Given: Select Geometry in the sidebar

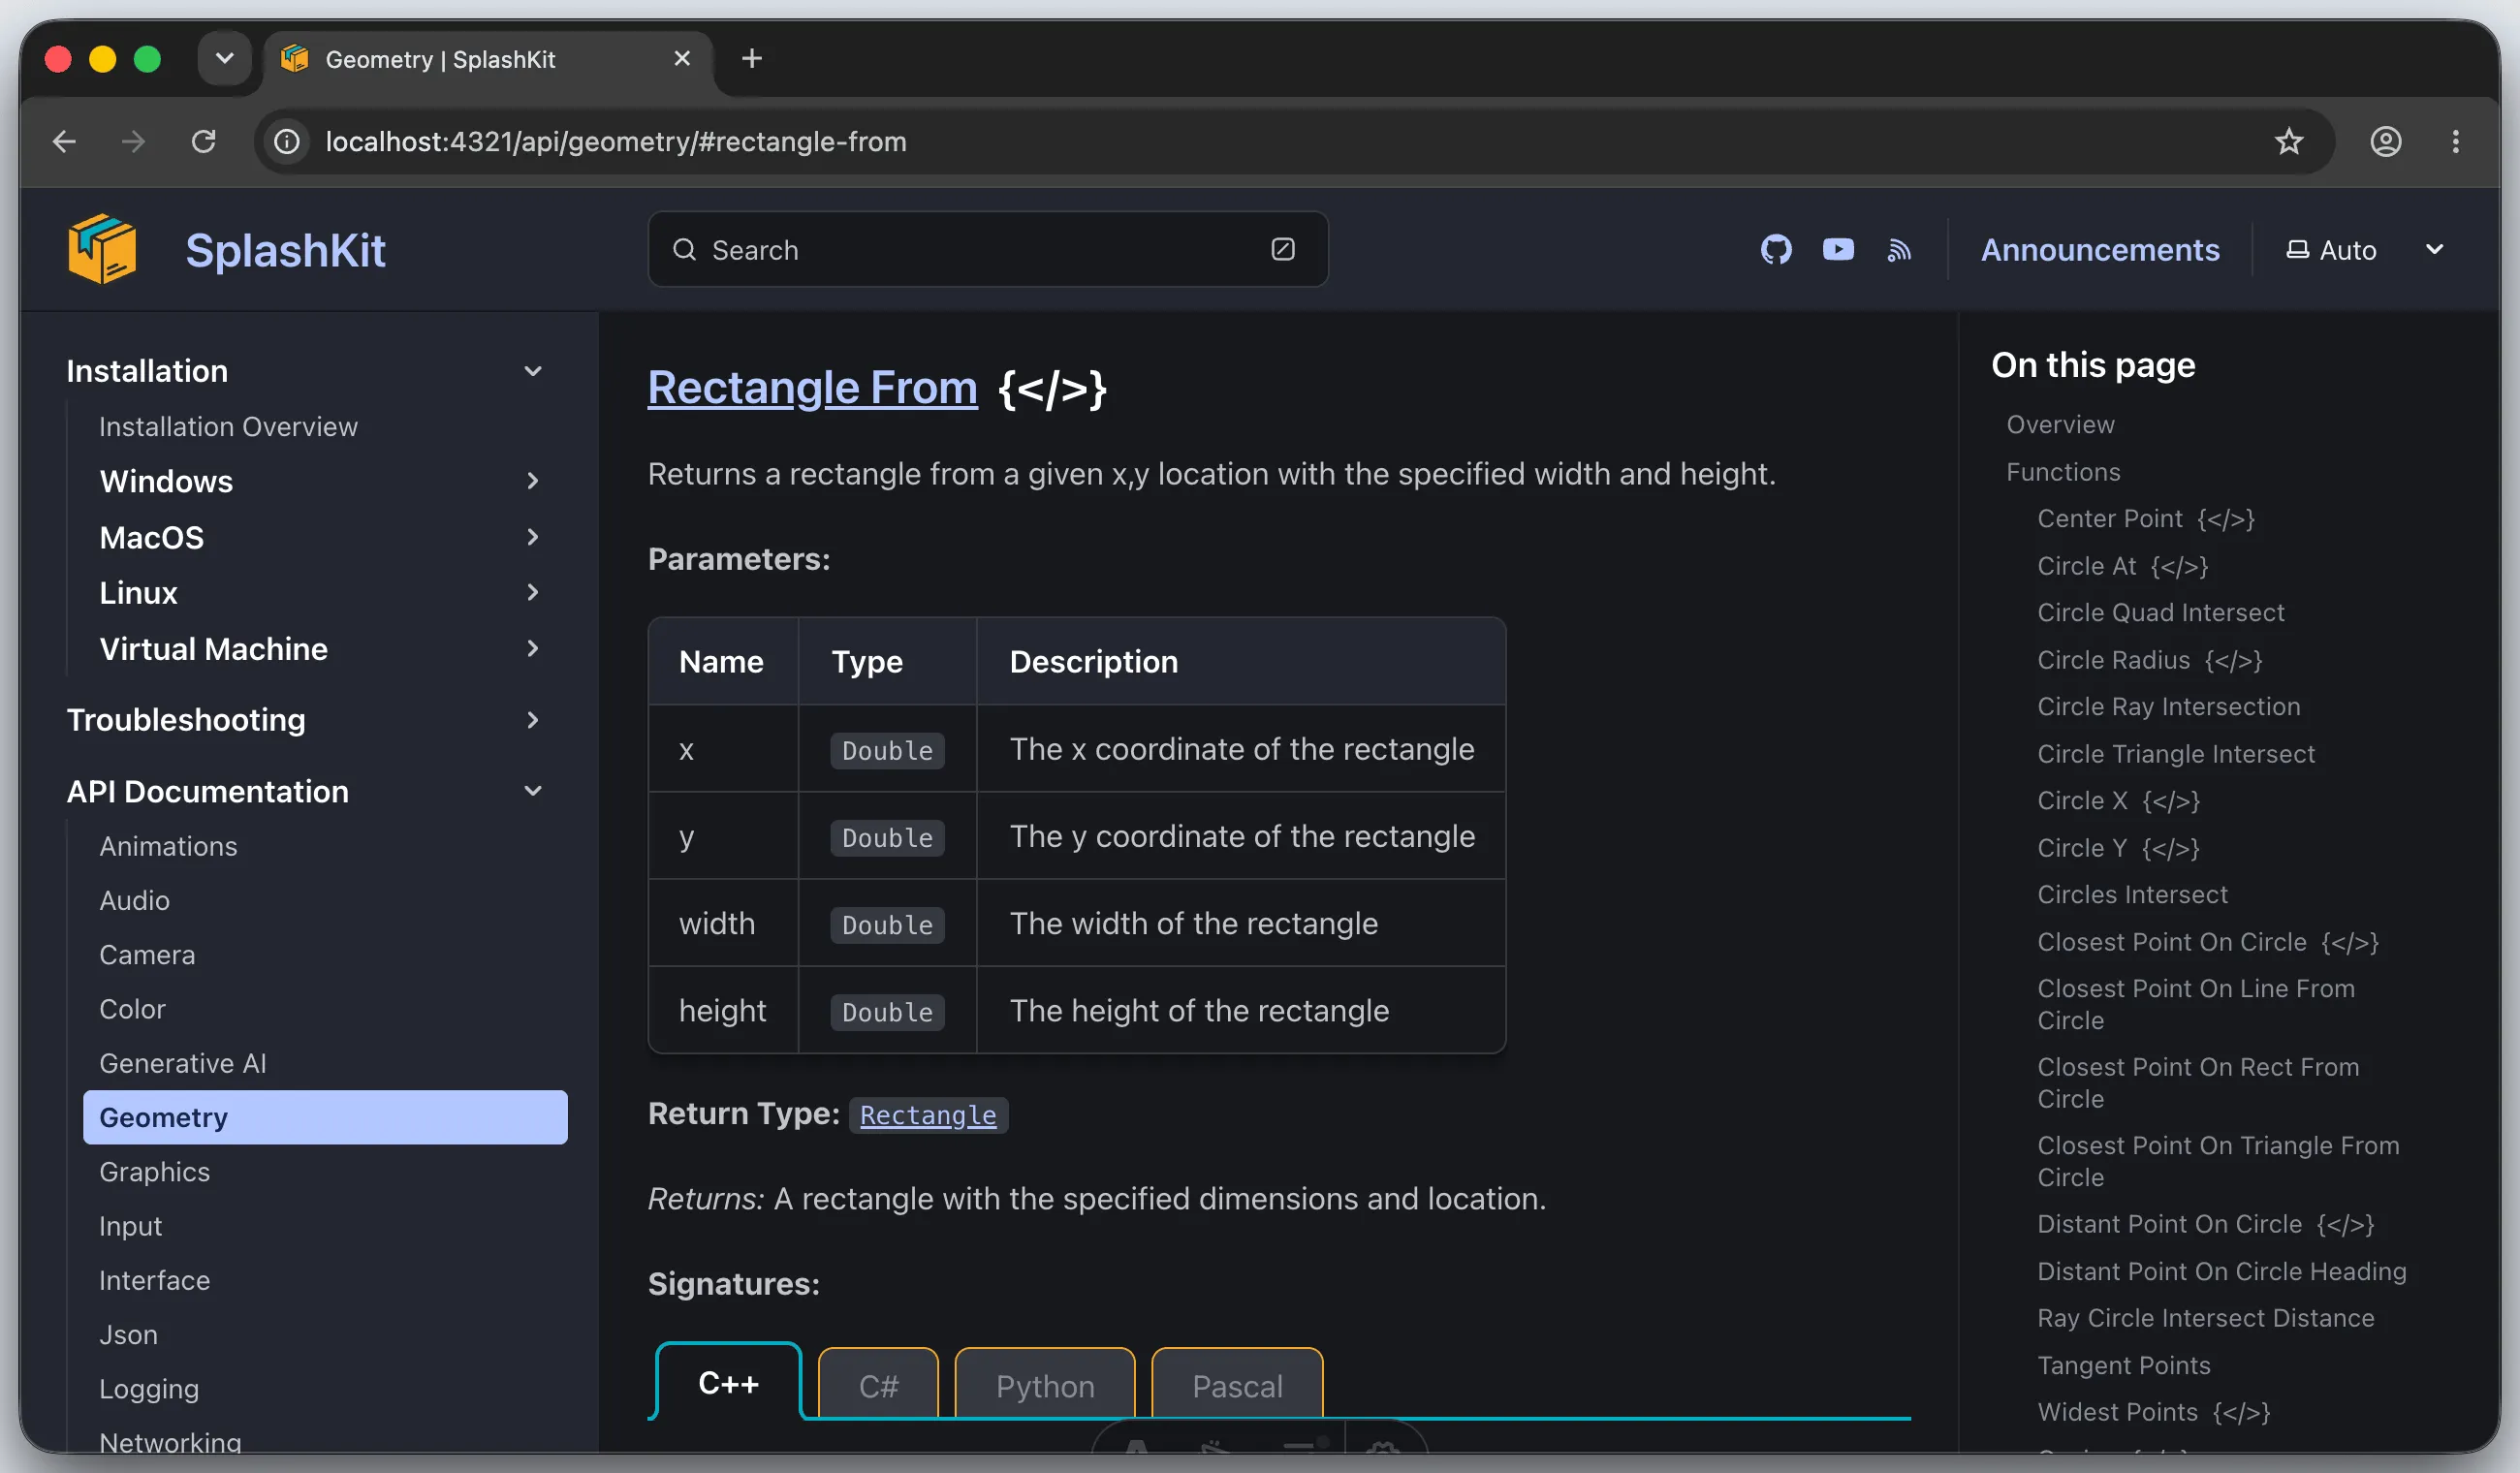Looking at the screenshot, I should point(325,1118).
